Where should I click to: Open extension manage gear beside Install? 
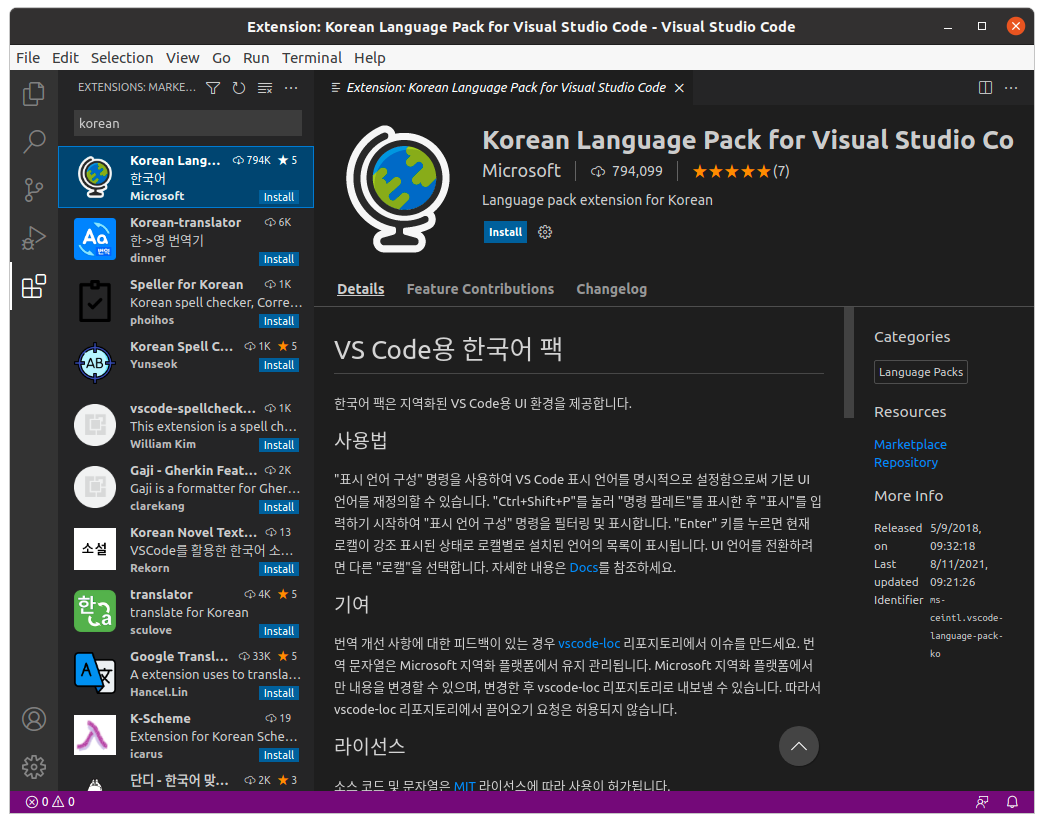pos(545,232)
